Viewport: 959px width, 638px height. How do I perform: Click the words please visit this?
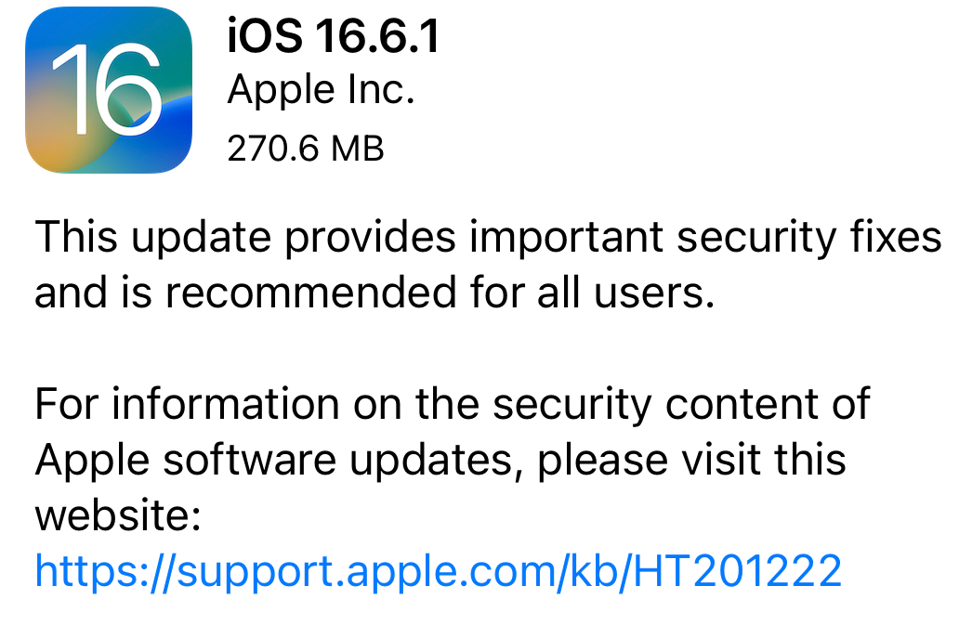(692, 460)
